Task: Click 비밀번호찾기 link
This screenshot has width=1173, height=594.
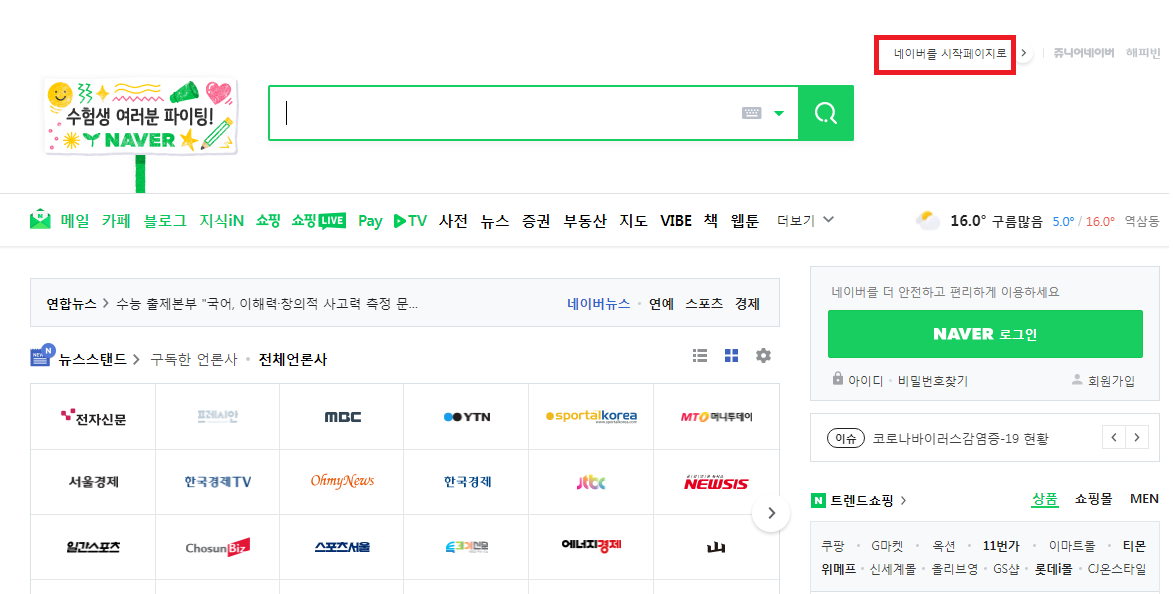Action: tap(933, 381)
